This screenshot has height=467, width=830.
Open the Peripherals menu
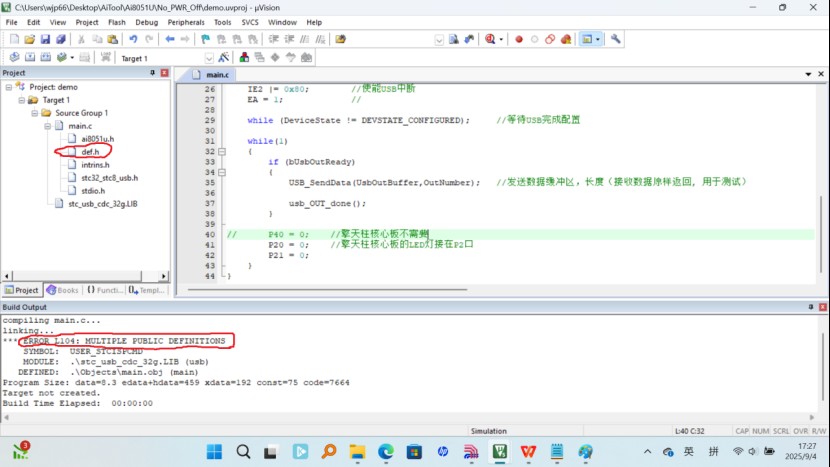(x=187, y=21)
